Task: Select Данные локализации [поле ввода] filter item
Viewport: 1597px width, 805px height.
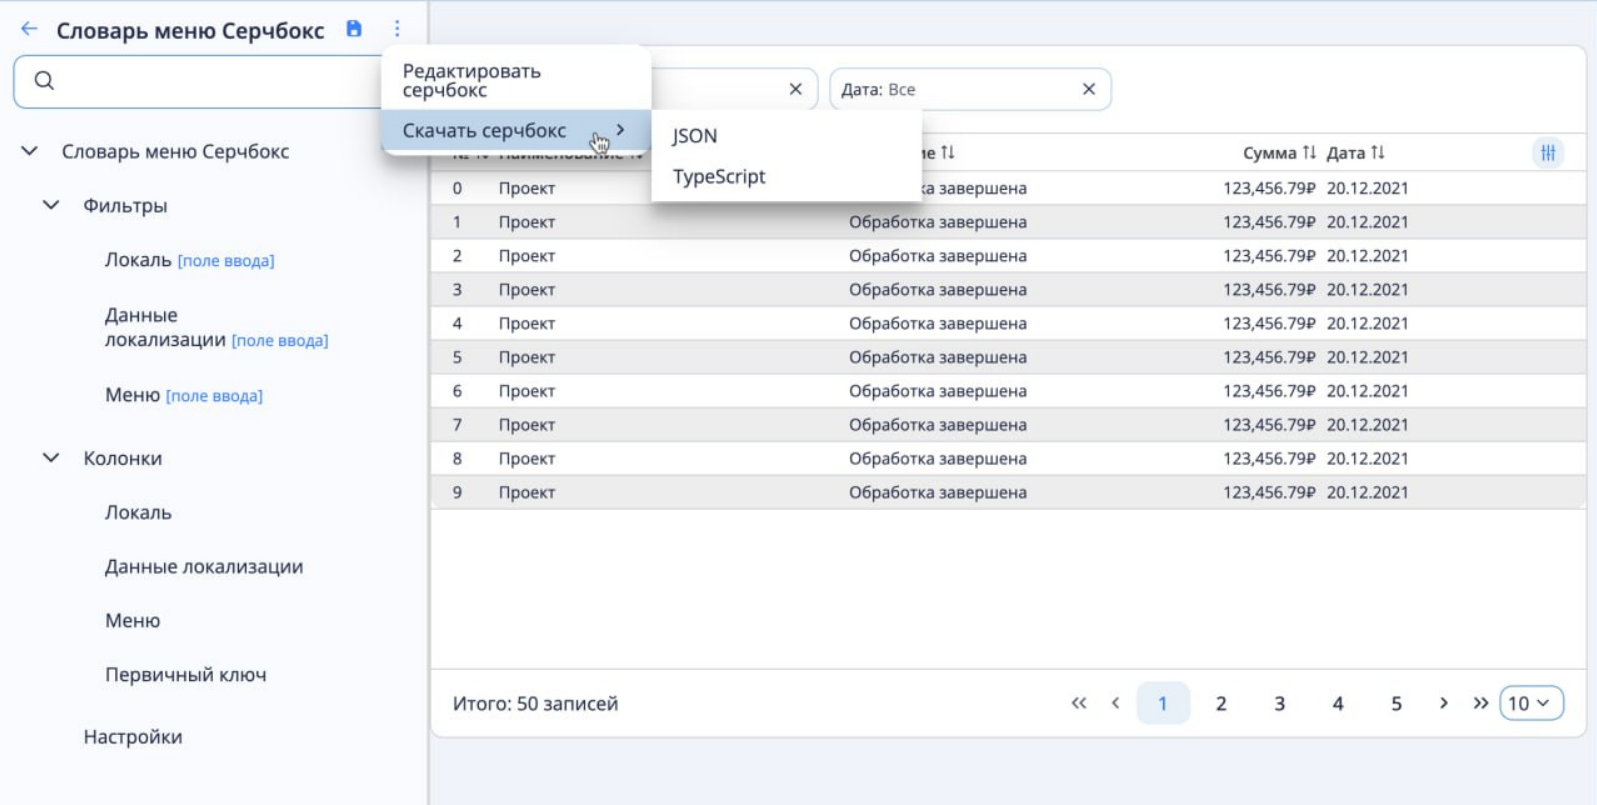Action: tap(216, 327)
